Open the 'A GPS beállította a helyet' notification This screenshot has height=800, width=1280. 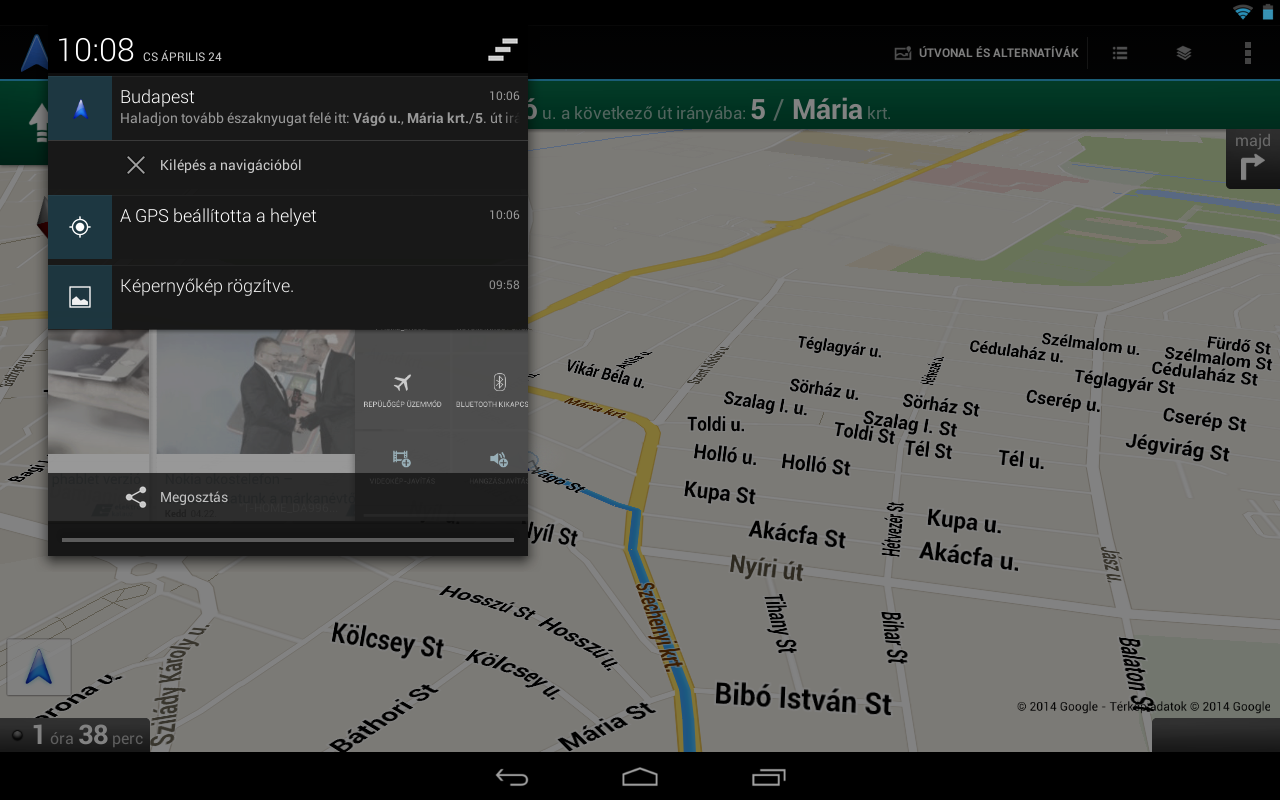coord(288,226)
